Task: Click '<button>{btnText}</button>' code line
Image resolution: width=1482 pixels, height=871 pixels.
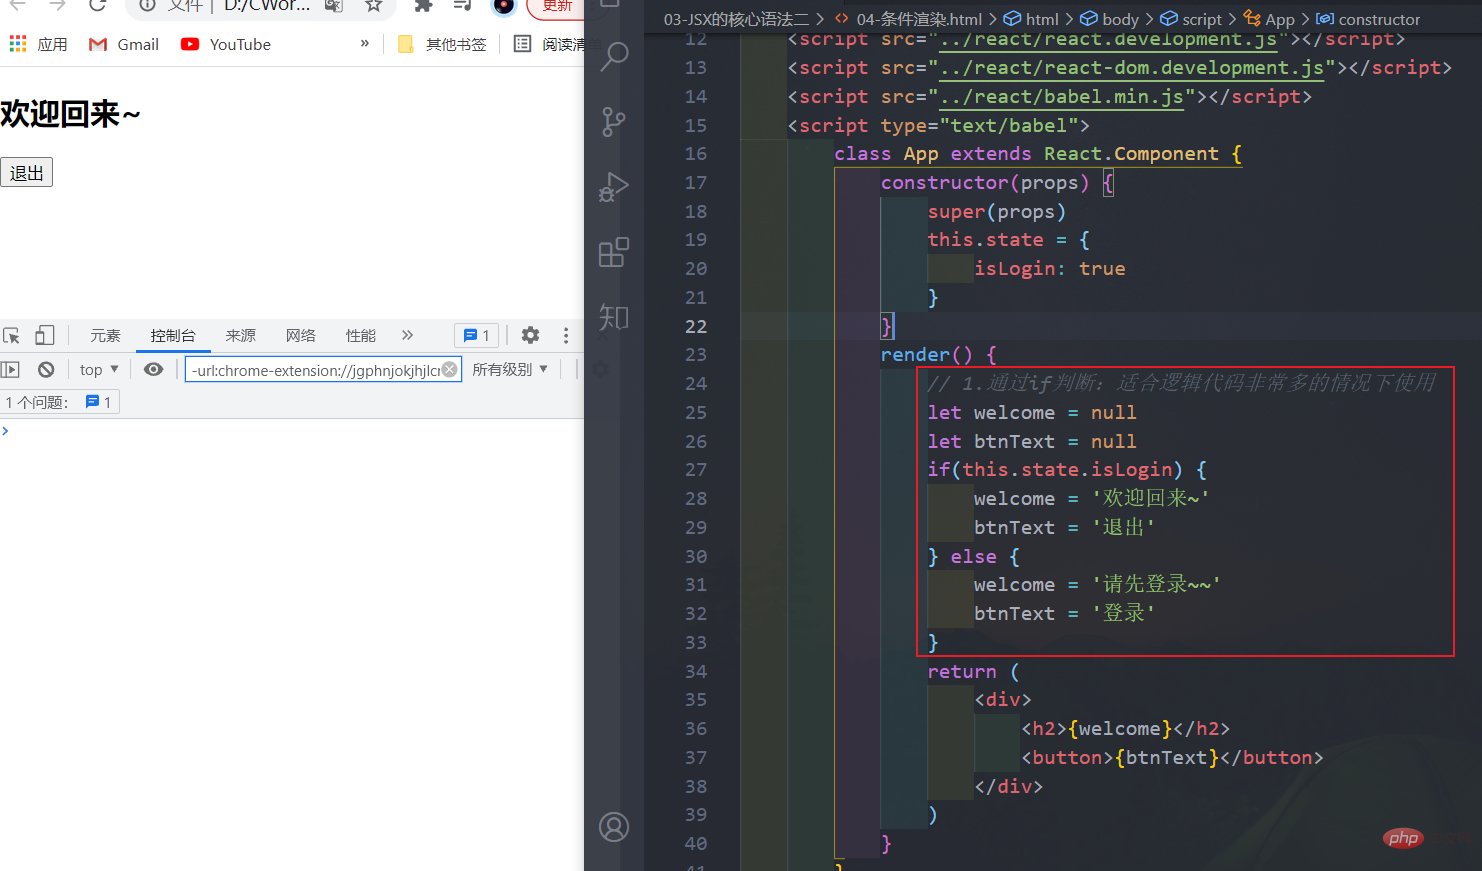Action: [1172, 757]
